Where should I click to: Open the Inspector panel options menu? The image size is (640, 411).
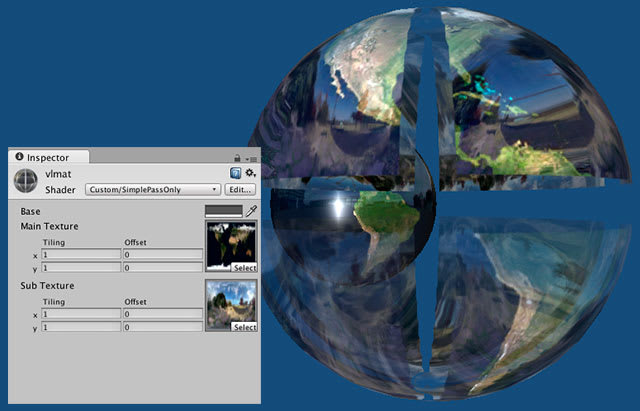tap(250, 158)
